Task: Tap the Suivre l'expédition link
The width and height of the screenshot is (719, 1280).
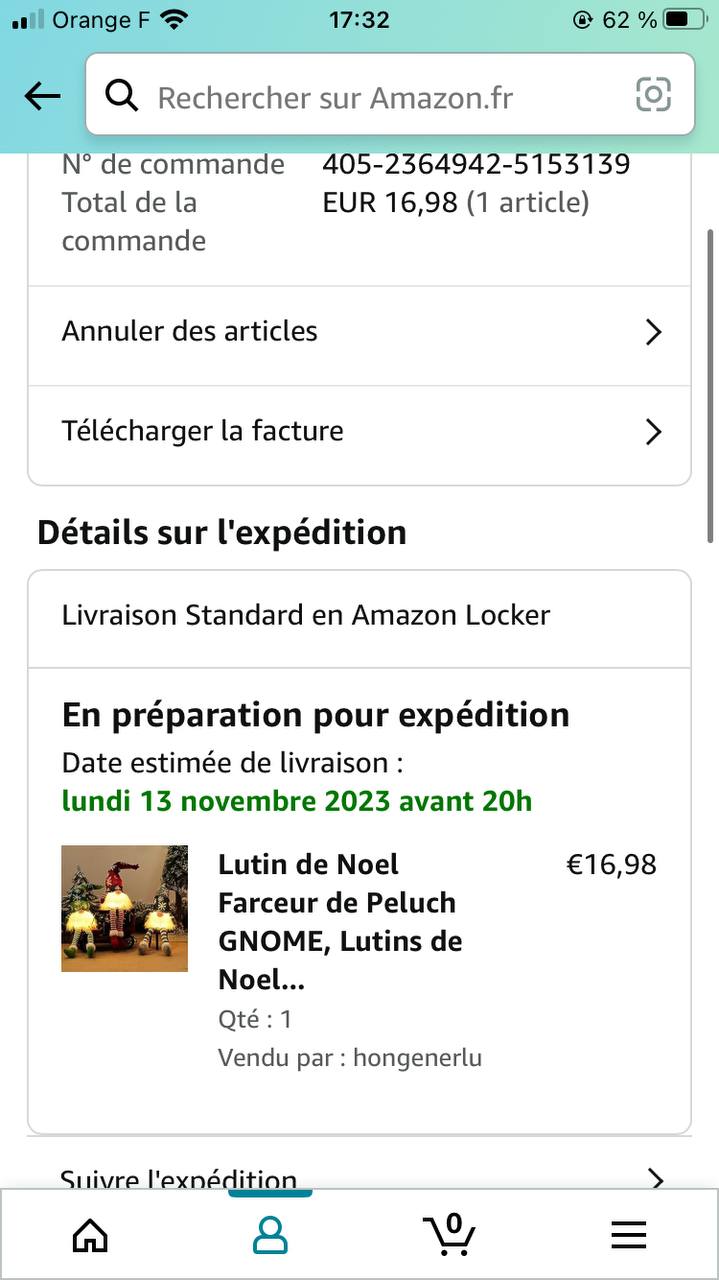Action: [x=179, y=1179]
